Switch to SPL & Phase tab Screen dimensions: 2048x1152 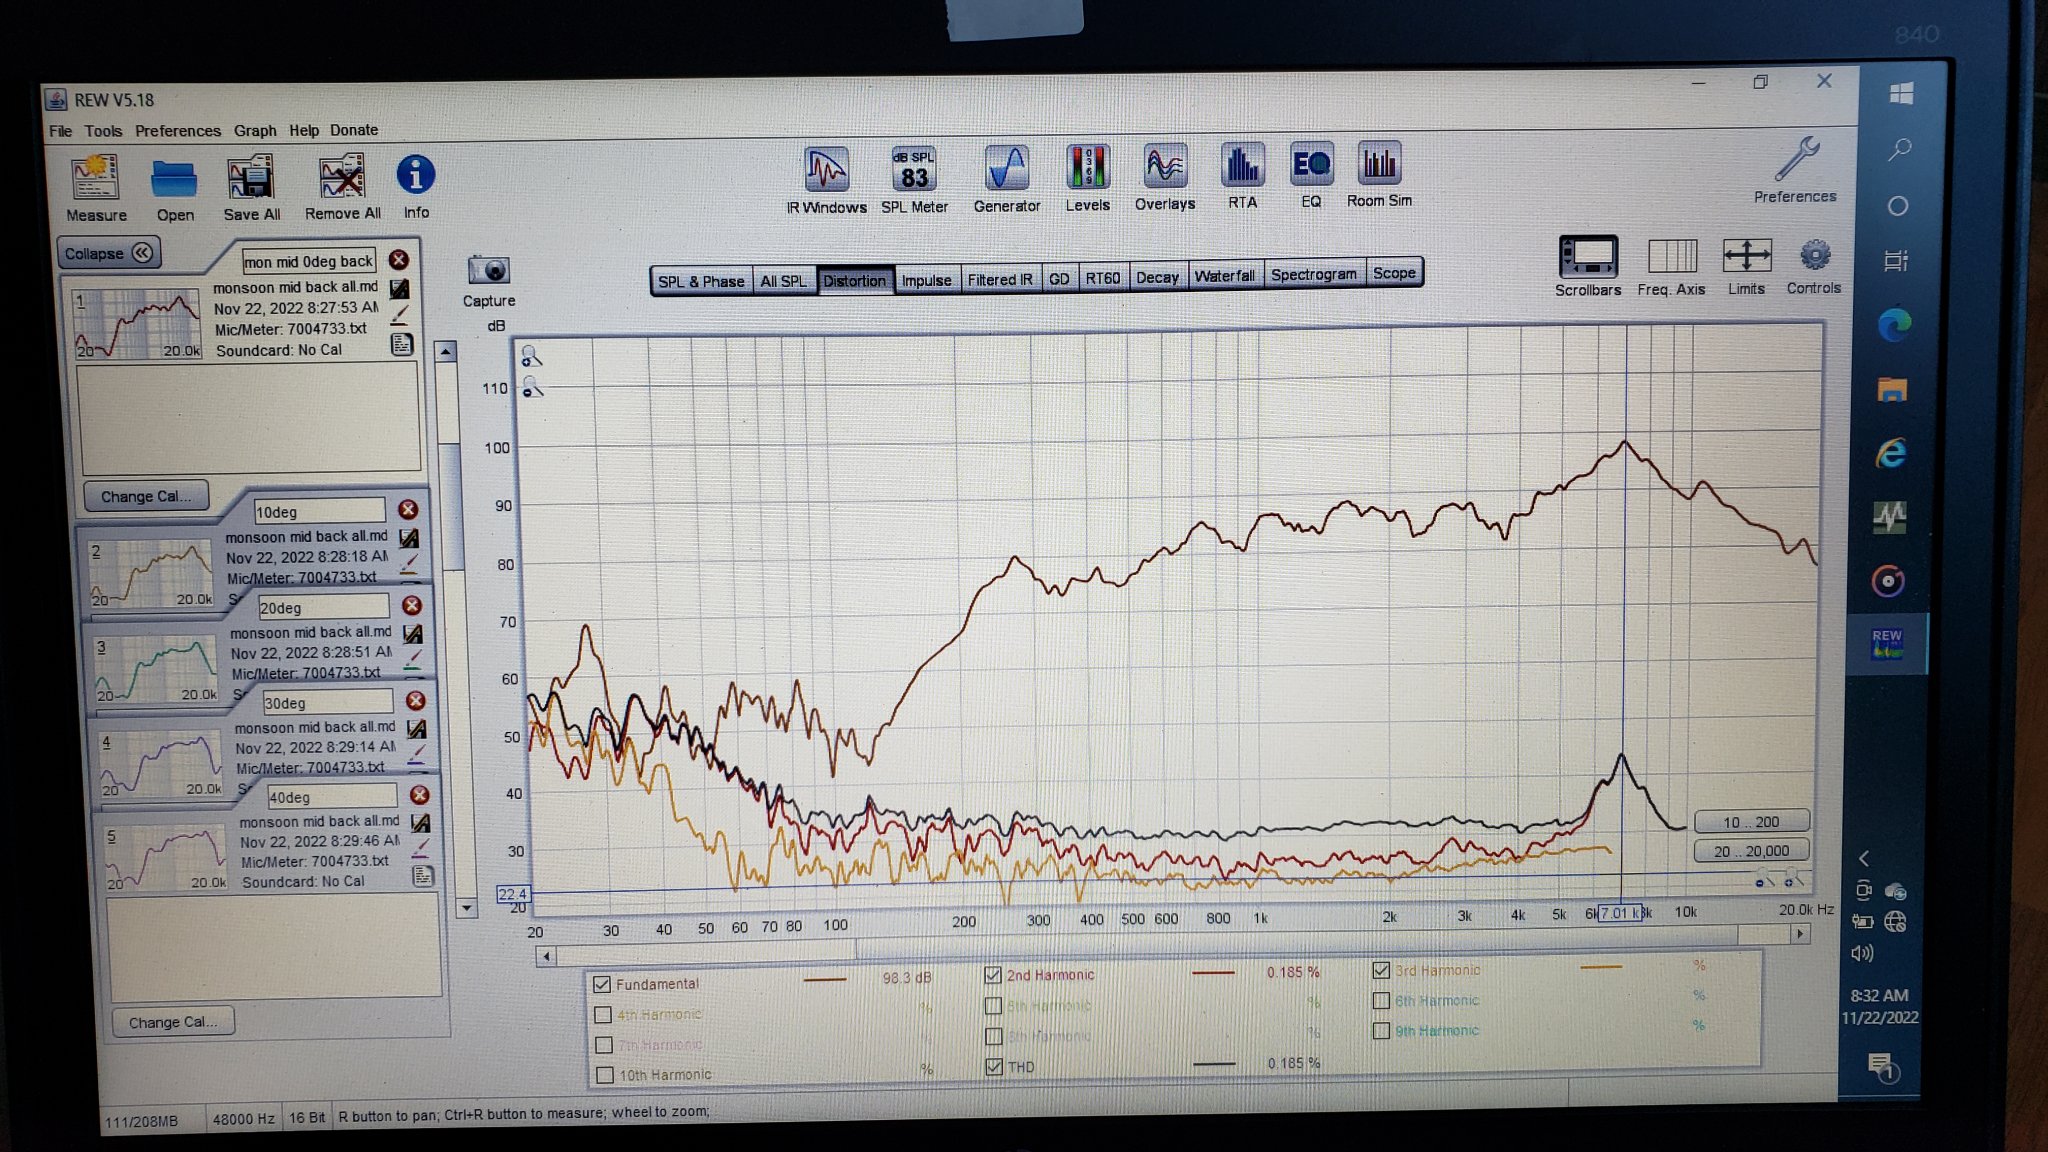pos(701,281)
